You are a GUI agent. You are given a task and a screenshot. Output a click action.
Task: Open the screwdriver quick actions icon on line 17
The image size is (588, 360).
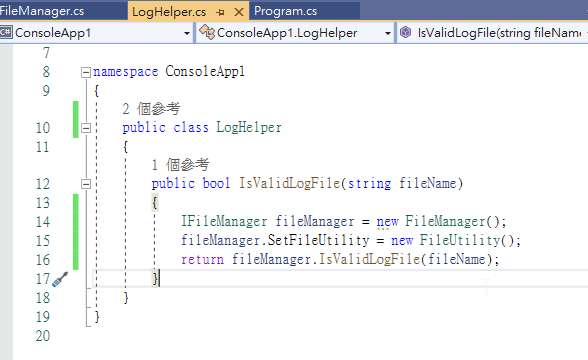pos(60,279)
